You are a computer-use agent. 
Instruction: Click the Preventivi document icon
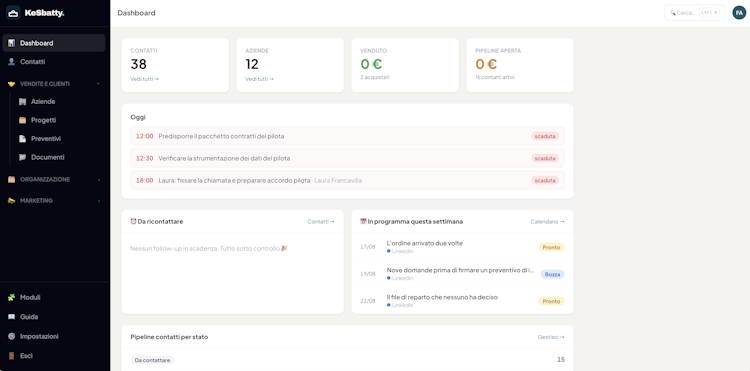(x=22, y=139)
